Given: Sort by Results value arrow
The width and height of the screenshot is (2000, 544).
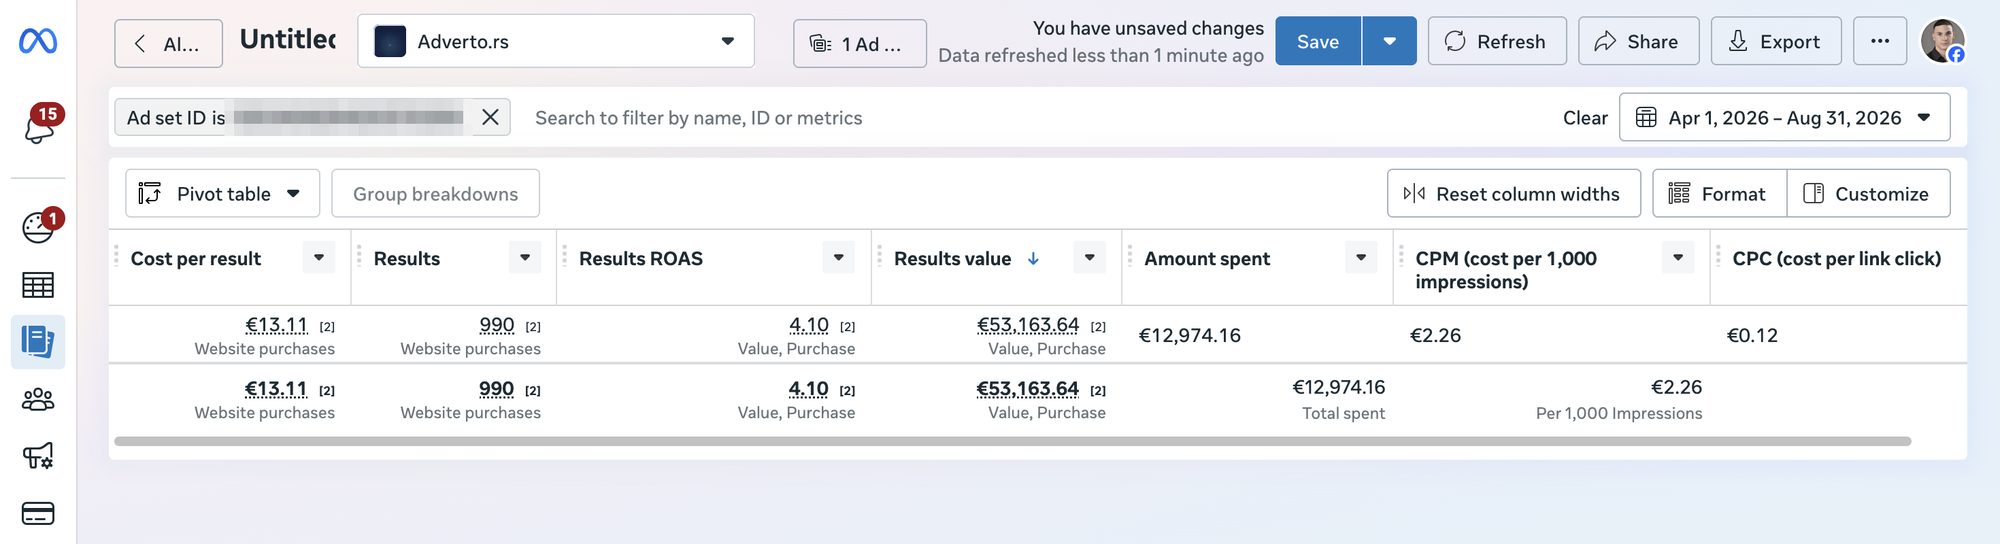Looking at the screenshot, I should coord(1033,258).
